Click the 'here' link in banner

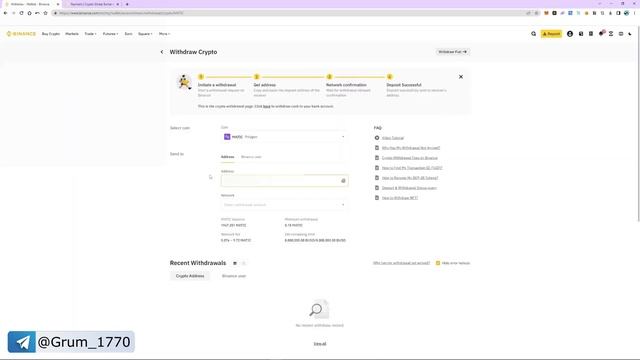pyautogui.click(x=267, y=107)
